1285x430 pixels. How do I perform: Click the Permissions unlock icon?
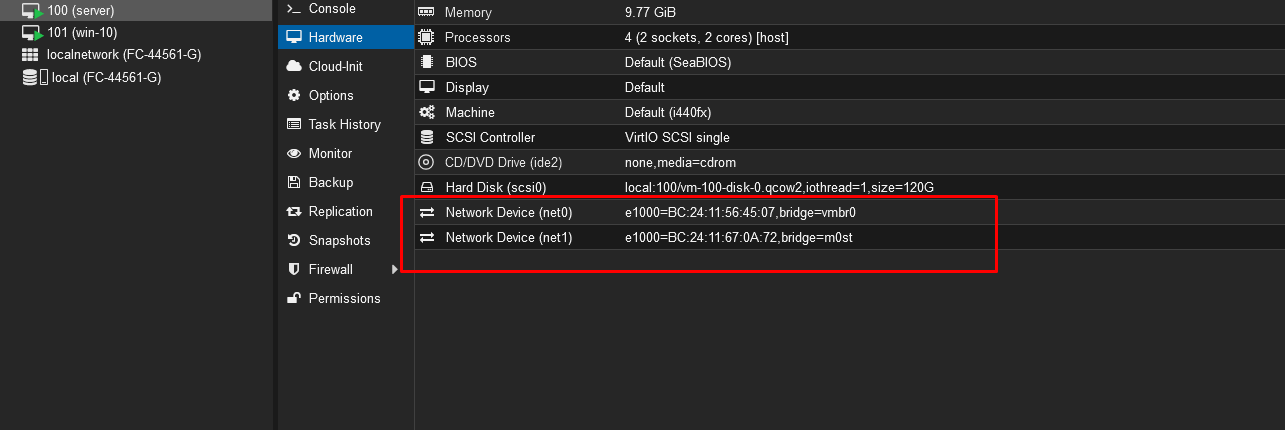(294, 299)
